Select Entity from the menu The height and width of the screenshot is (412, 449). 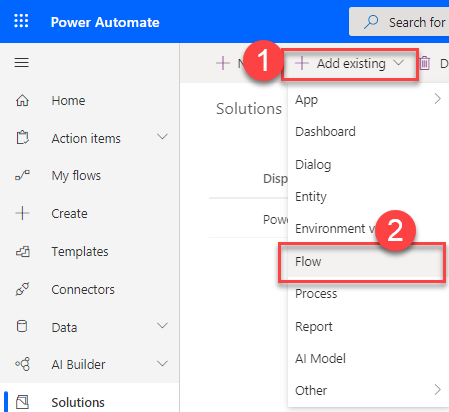click(x=368, y=196)
